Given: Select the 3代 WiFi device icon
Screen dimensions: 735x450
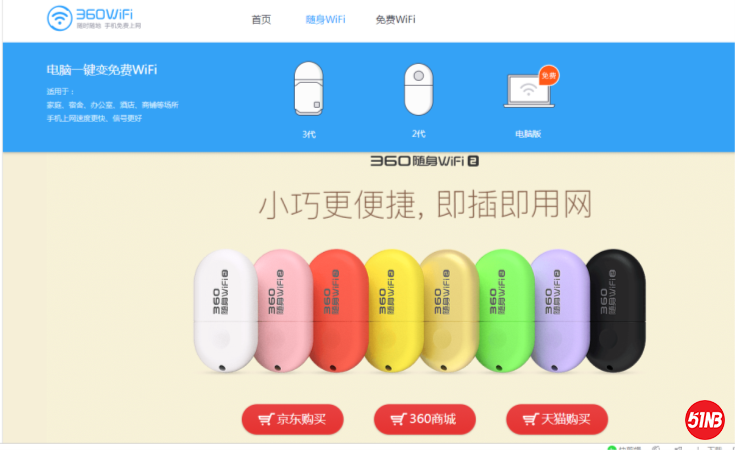Looking at the screenshot, I should [x=308, y=89].
